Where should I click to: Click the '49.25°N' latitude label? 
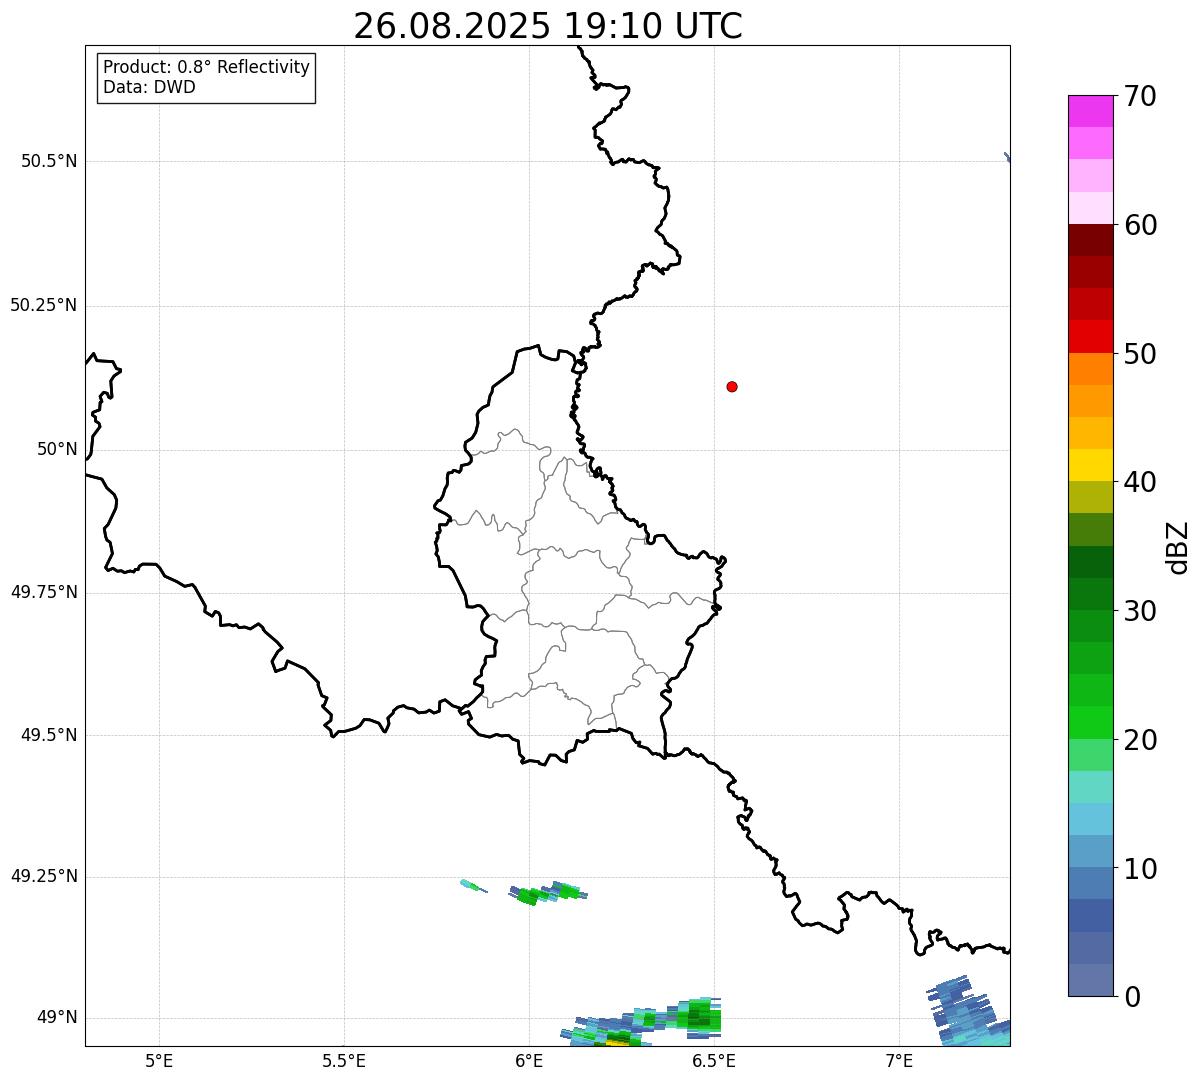[43, 876]
